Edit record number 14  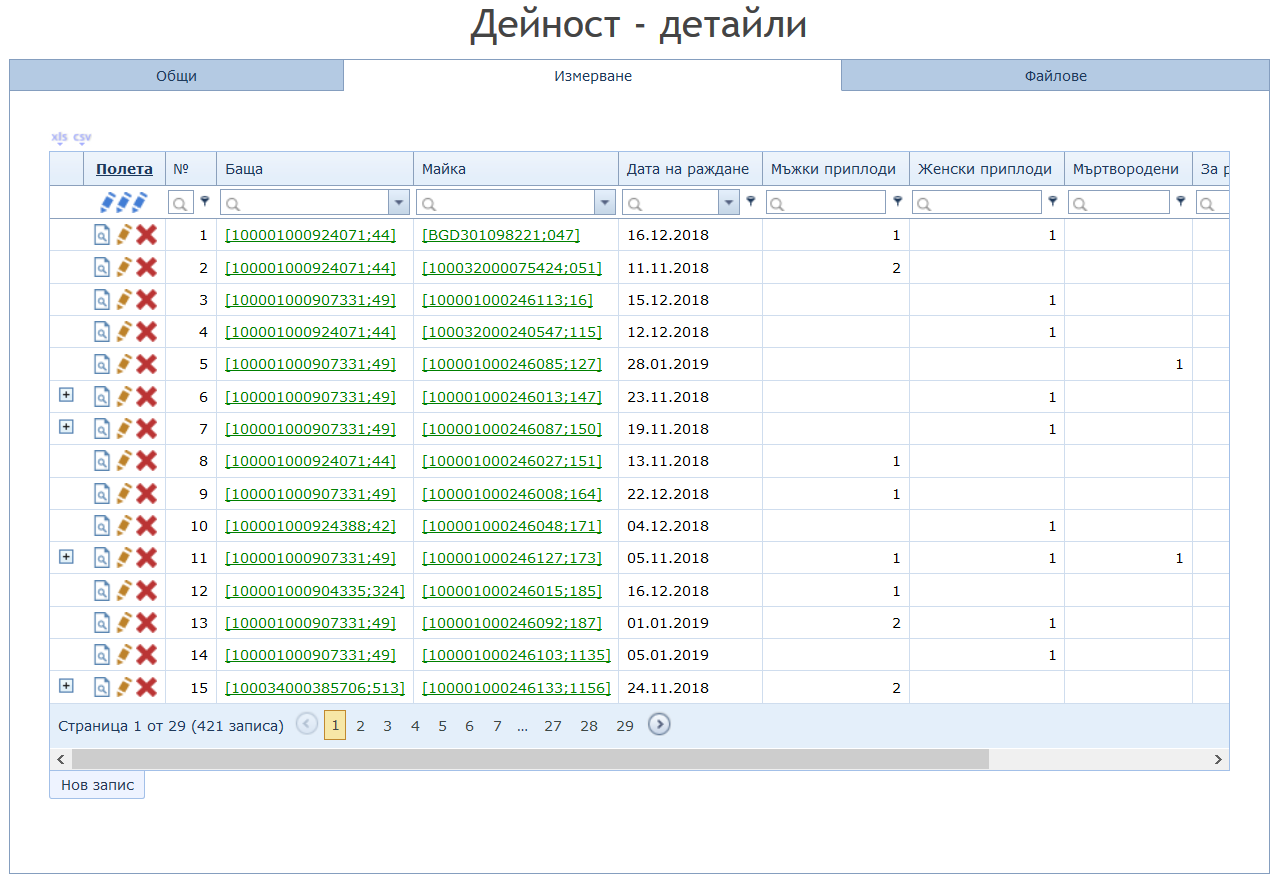(124, 655)
